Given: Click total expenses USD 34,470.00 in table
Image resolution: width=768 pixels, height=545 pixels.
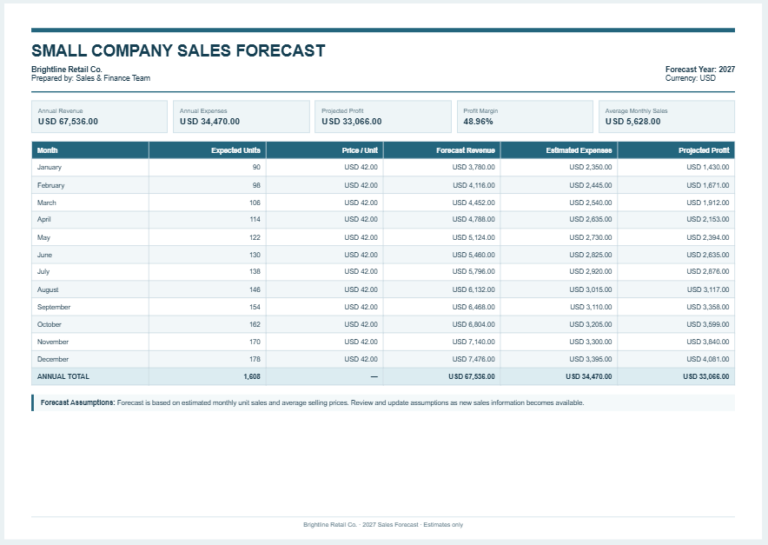Looking at the screenshot, I should coord(589,377).
